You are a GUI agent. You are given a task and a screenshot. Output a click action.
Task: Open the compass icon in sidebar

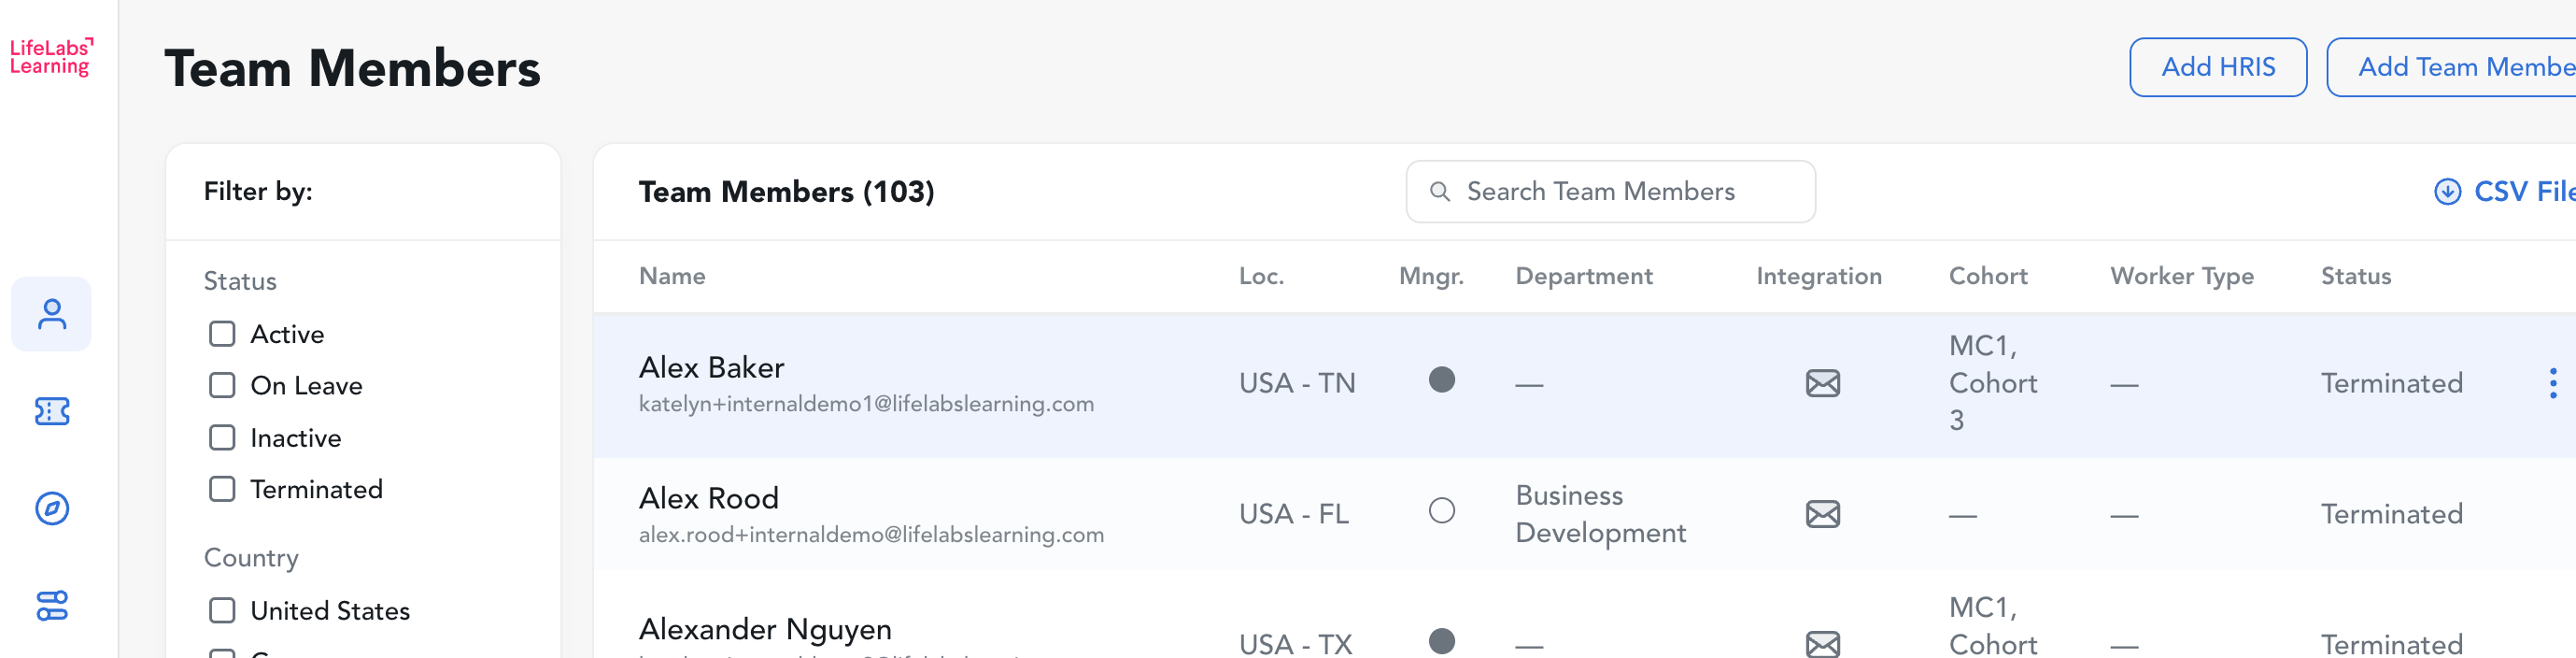pyautogui.click(x=52, y=508)
